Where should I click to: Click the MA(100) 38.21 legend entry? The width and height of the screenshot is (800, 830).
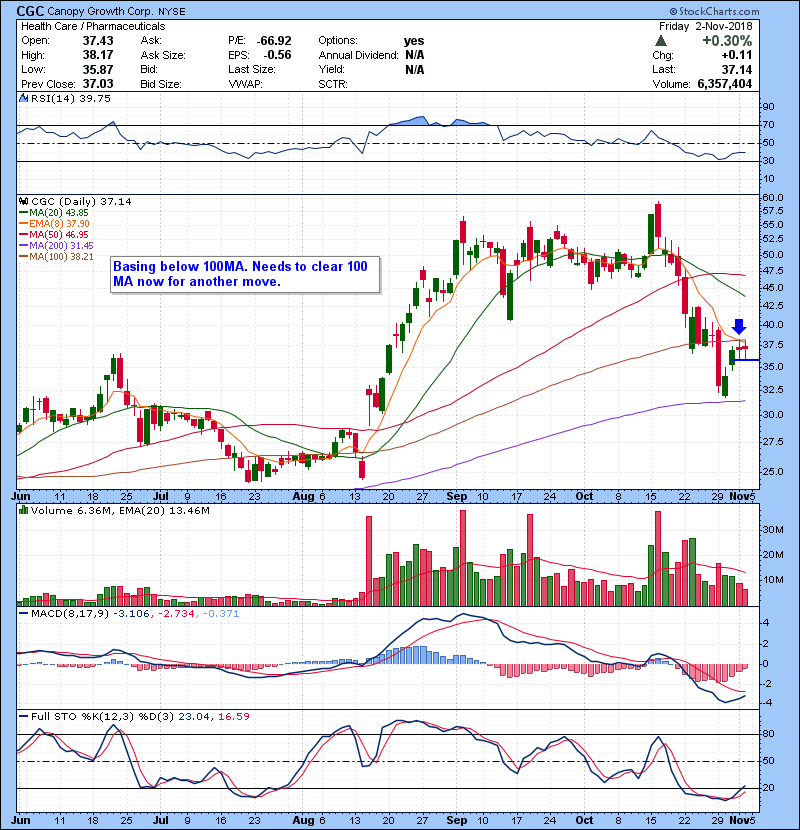61,257
